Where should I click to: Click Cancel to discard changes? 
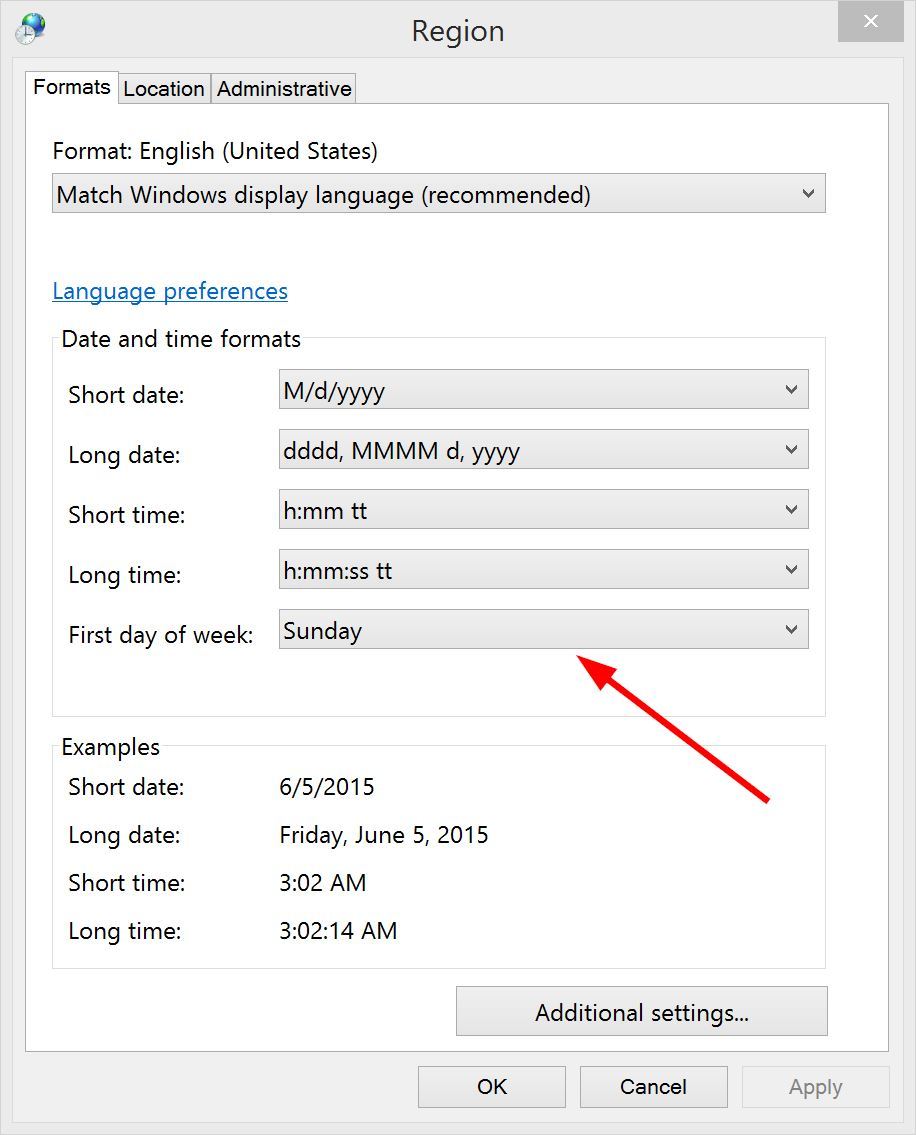[x=653, y=1087]
